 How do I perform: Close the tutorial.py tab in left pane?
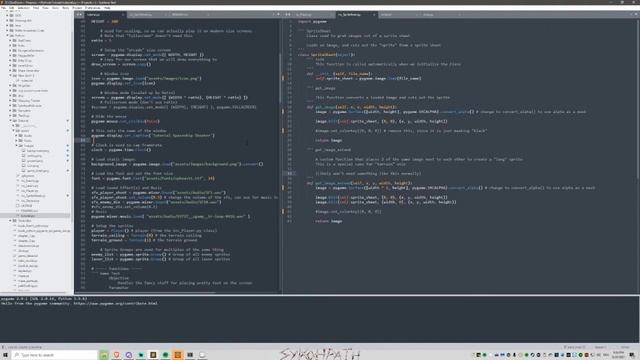click(x=123, y=15)
